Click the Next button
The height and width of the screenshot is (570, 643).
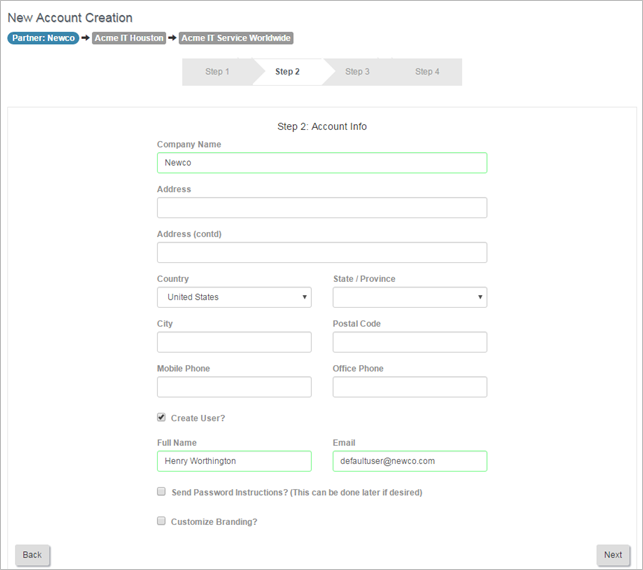pyautogui.click(x=613, y=555)
